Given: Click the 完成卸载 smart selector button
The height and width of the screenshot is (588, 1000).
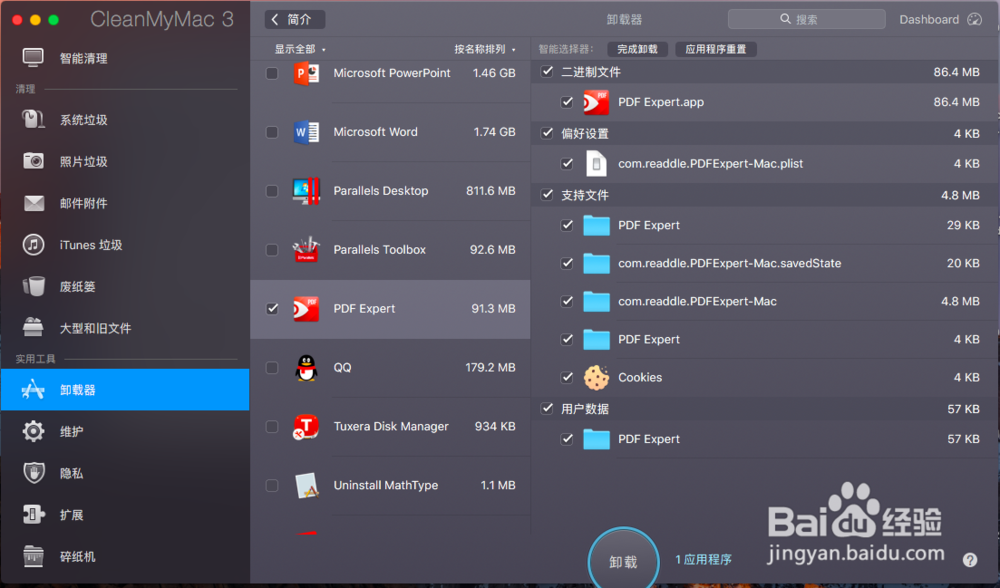Looking at the screenshot, I should pos(637,49).
